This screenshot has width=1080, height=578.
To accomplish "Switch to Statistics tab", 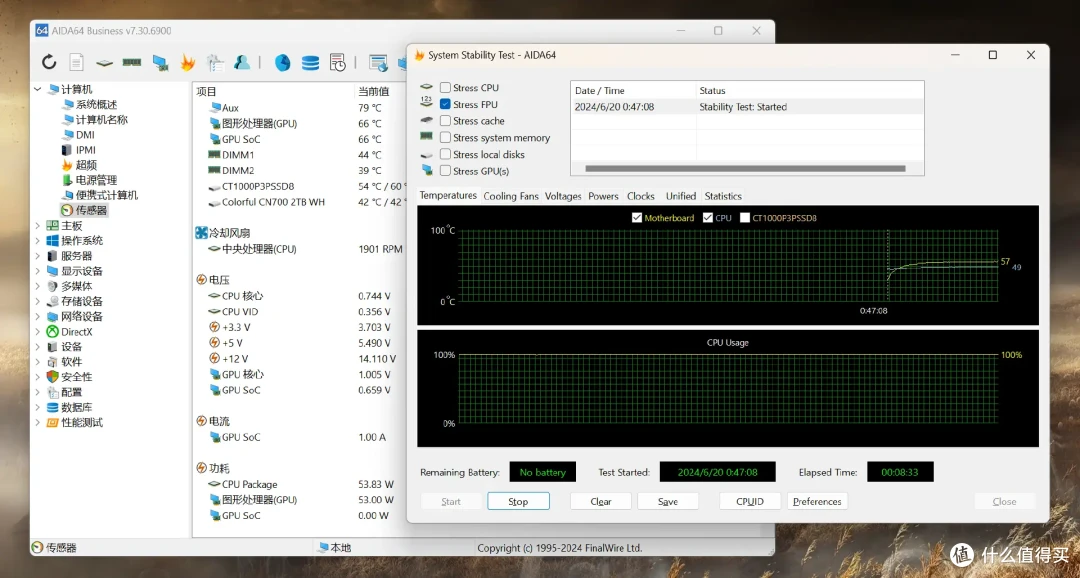I will point(723,196).
